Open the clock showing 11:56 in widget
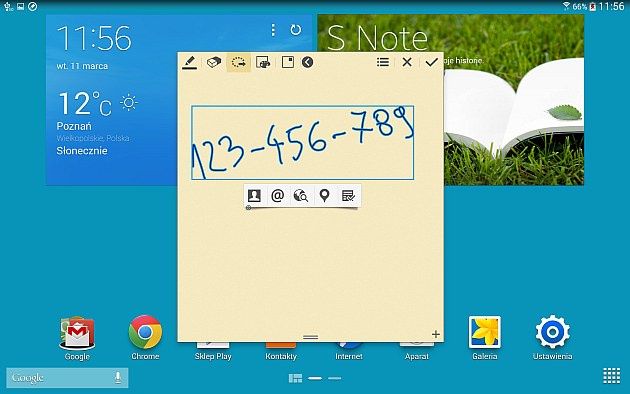This screenshot has width=630, height=394. click(94, 39)
